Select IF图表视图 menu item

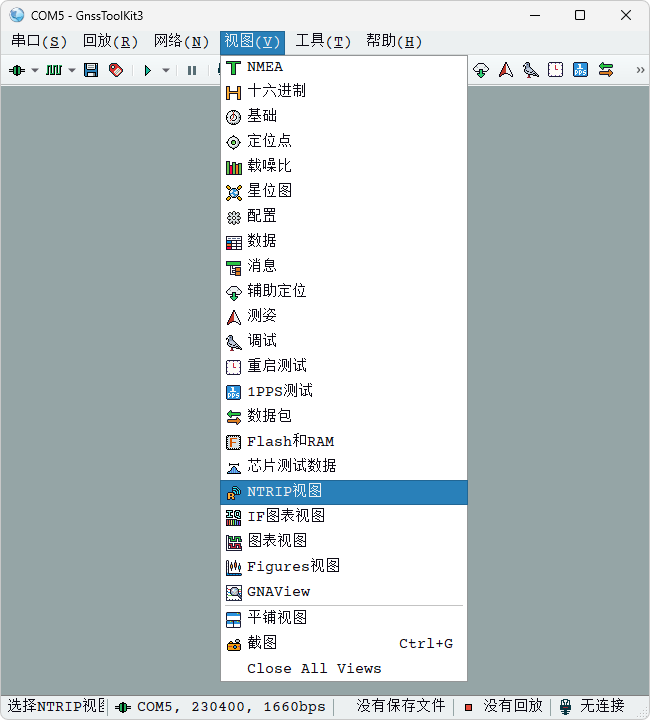(344, 517)
